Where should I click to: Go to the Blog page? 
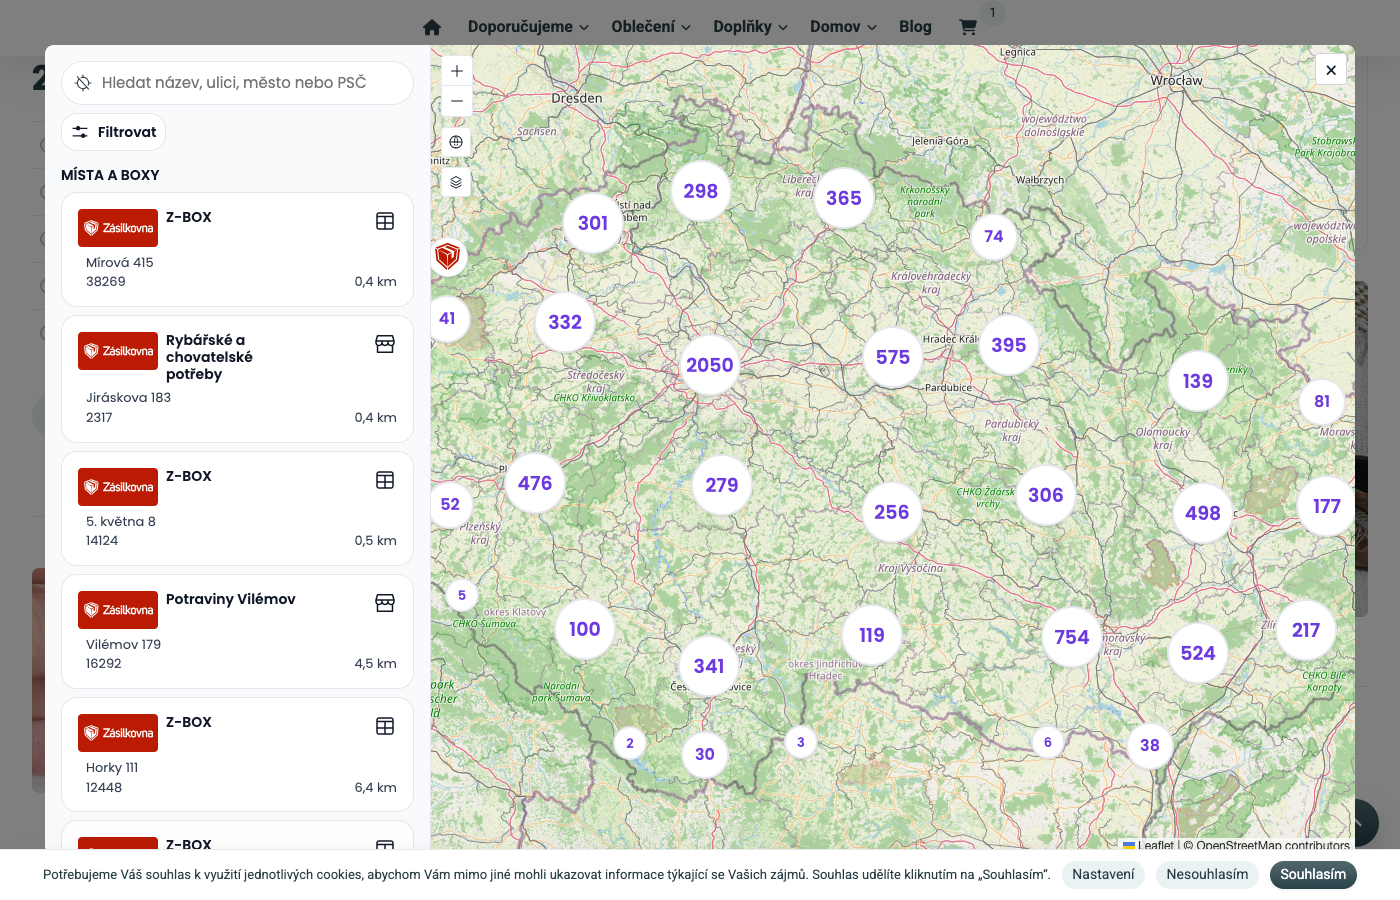click(x=915, y=27)
